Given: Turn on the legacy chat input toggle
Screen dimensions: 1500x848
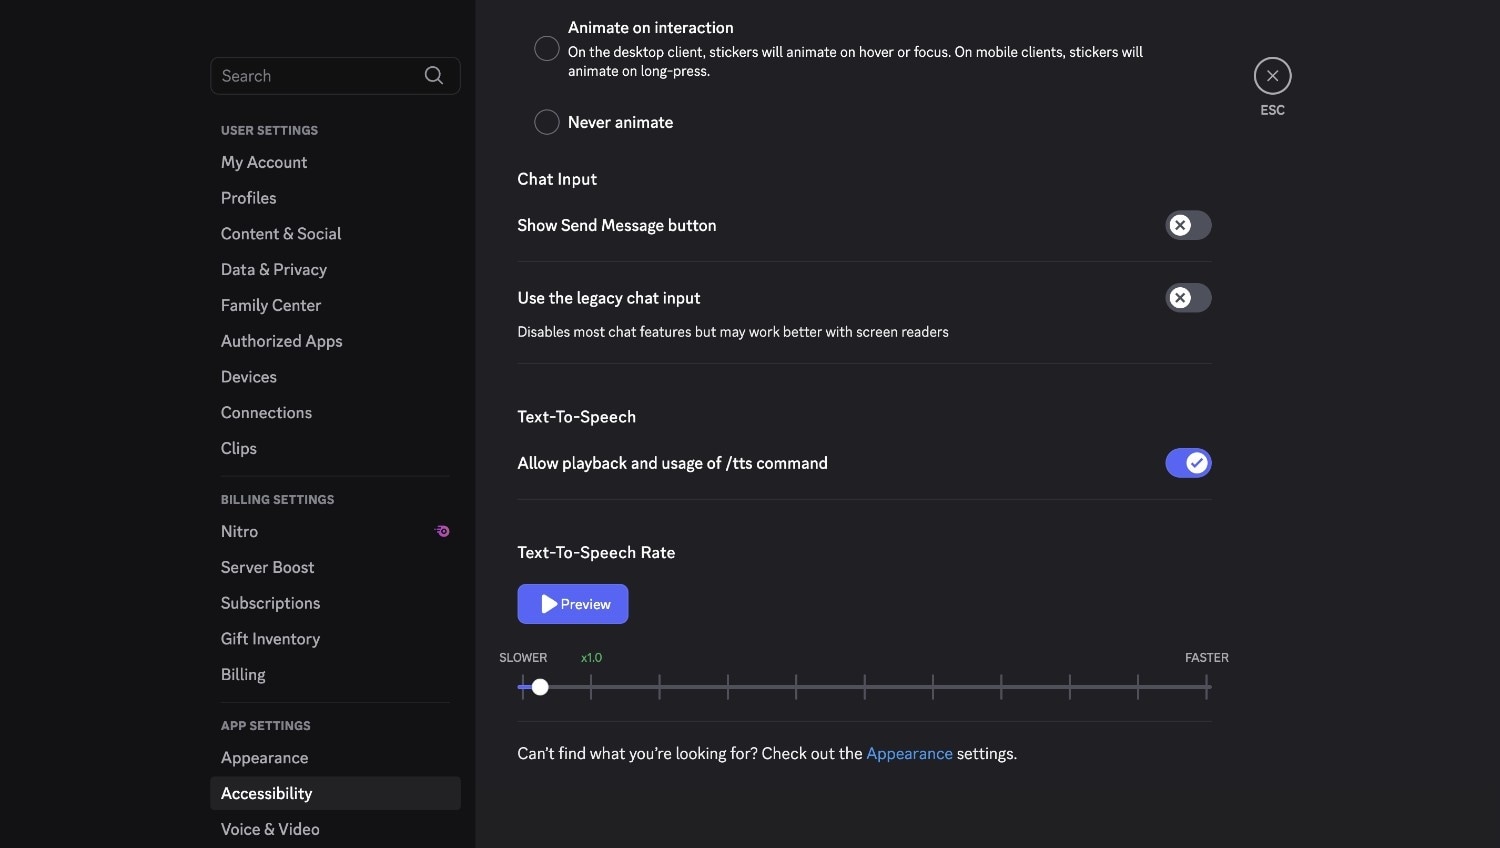Looking at the screenshot, I should click(x=1188, y=298).
